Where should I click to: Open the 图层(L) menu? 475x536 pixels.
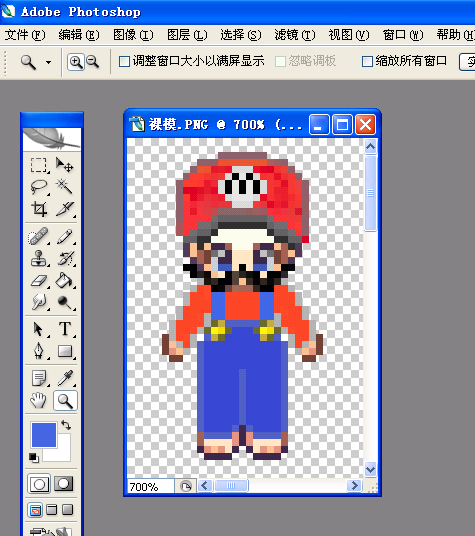[187, 35]
